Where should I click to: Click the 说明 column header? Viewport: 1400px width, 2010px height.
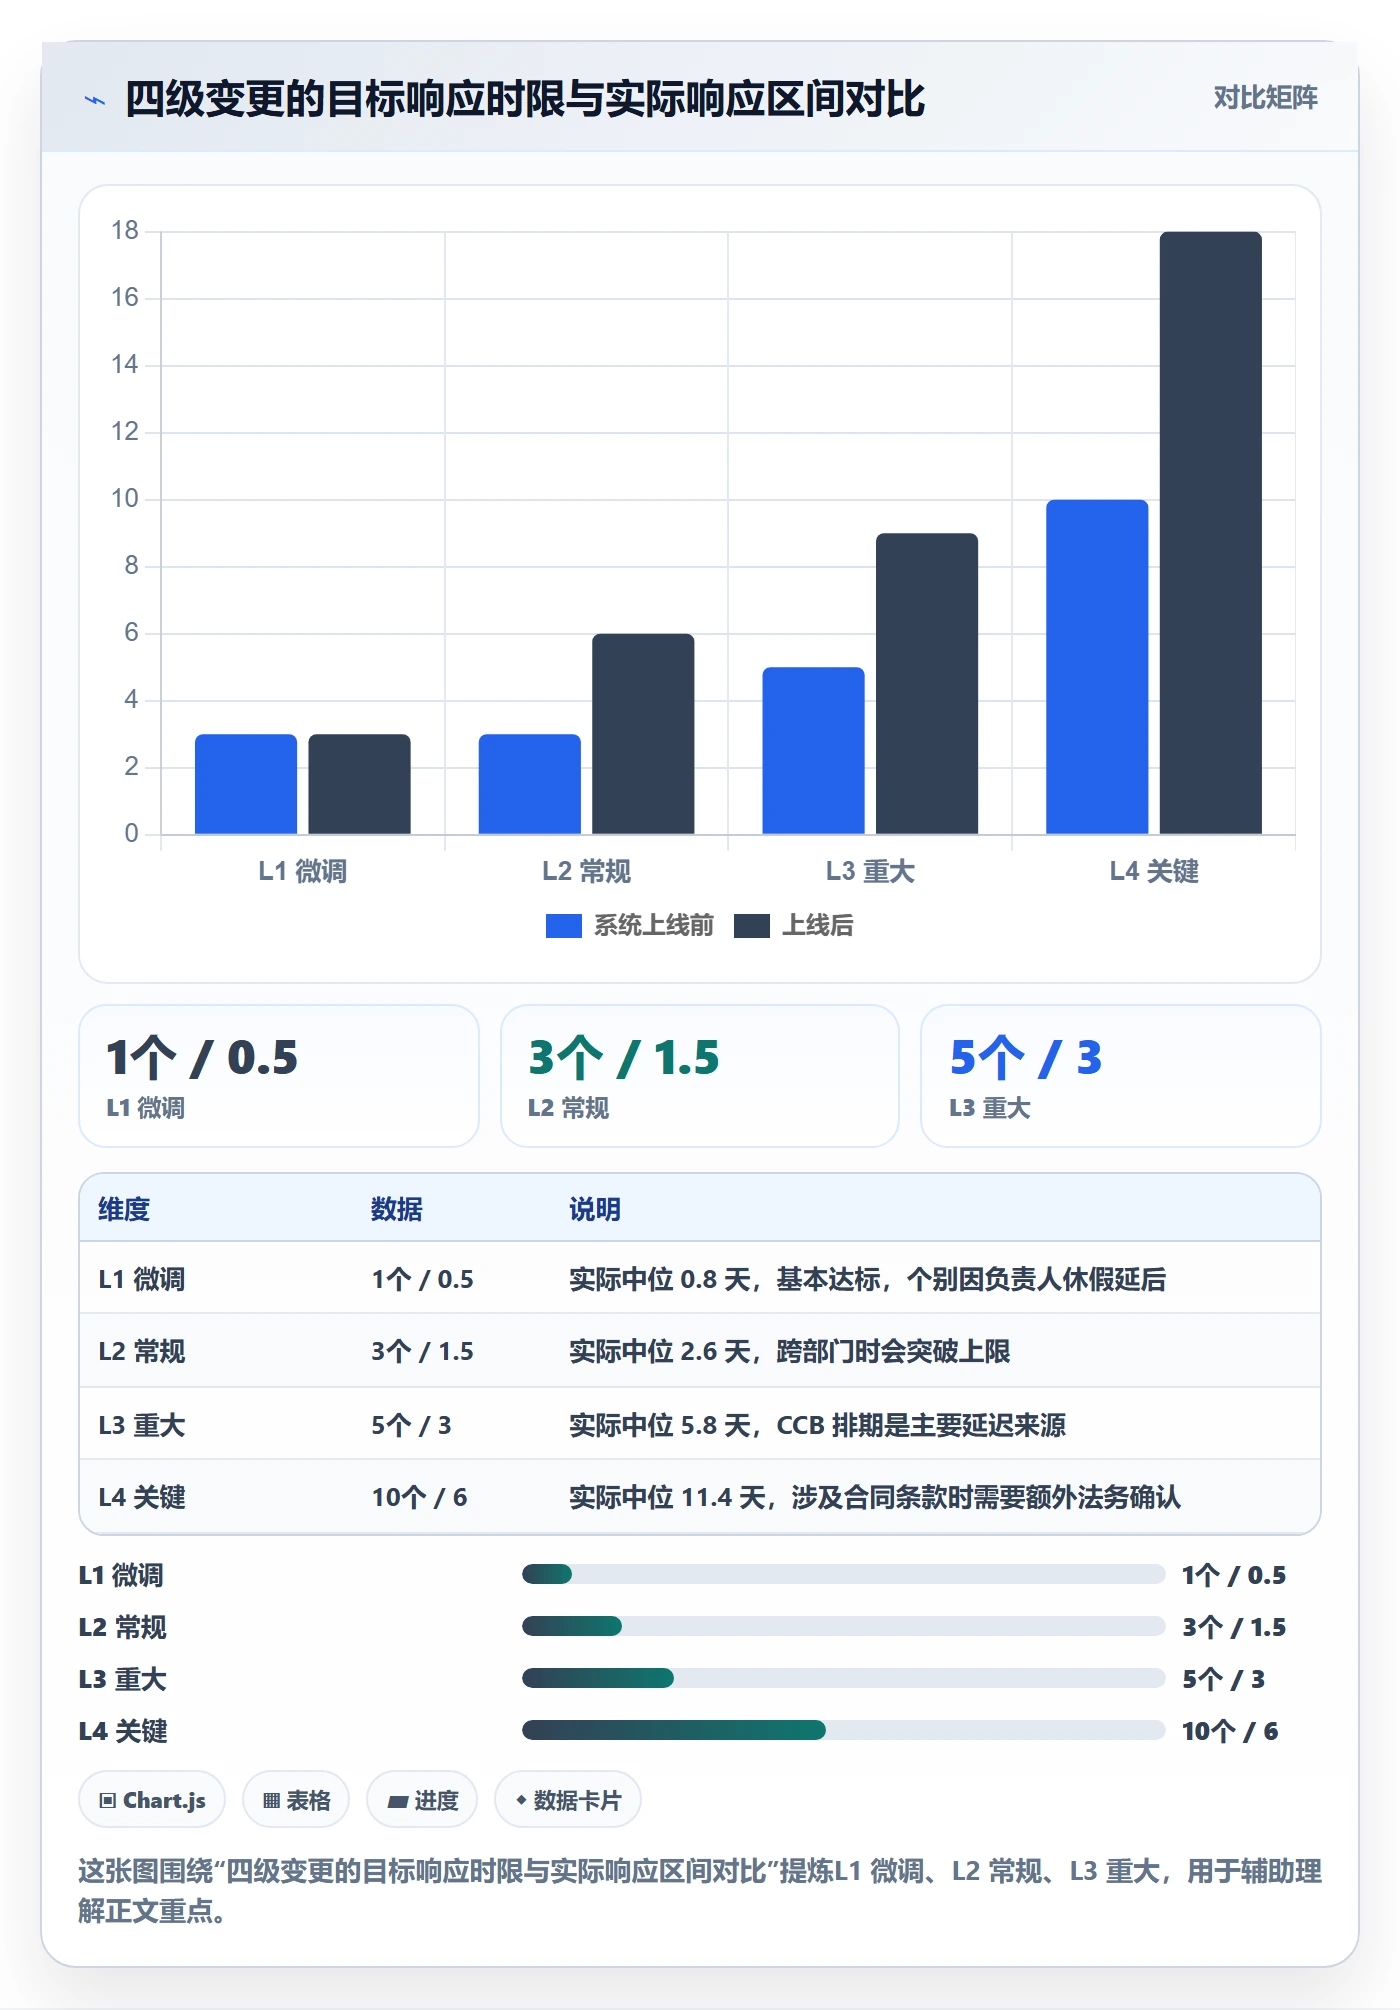click(595, 1209)
